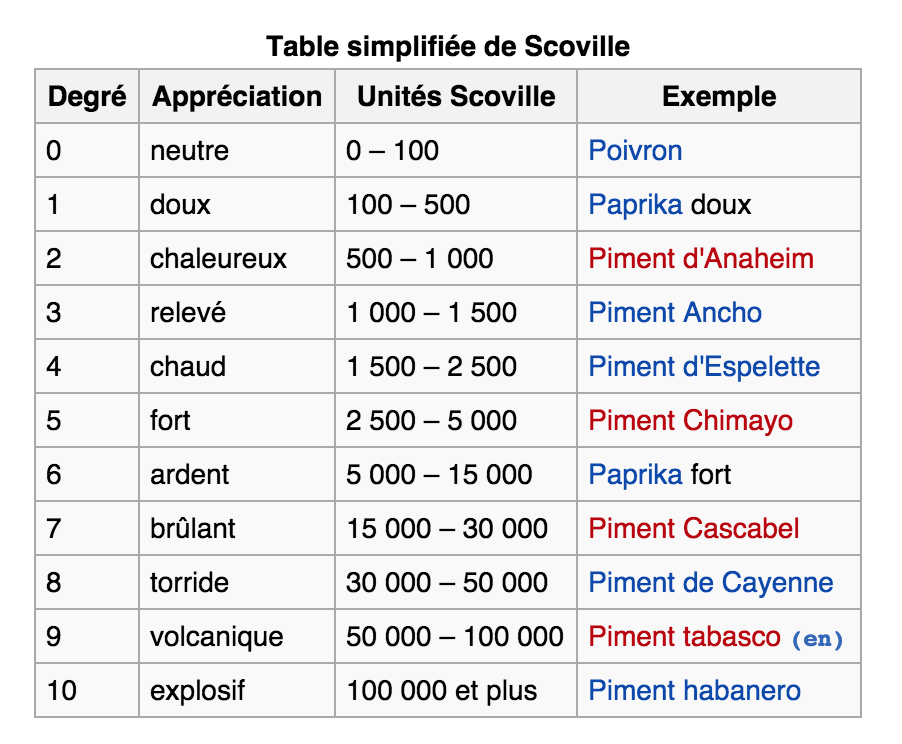Click the Piment Chimayo red link

pos(690,421)
